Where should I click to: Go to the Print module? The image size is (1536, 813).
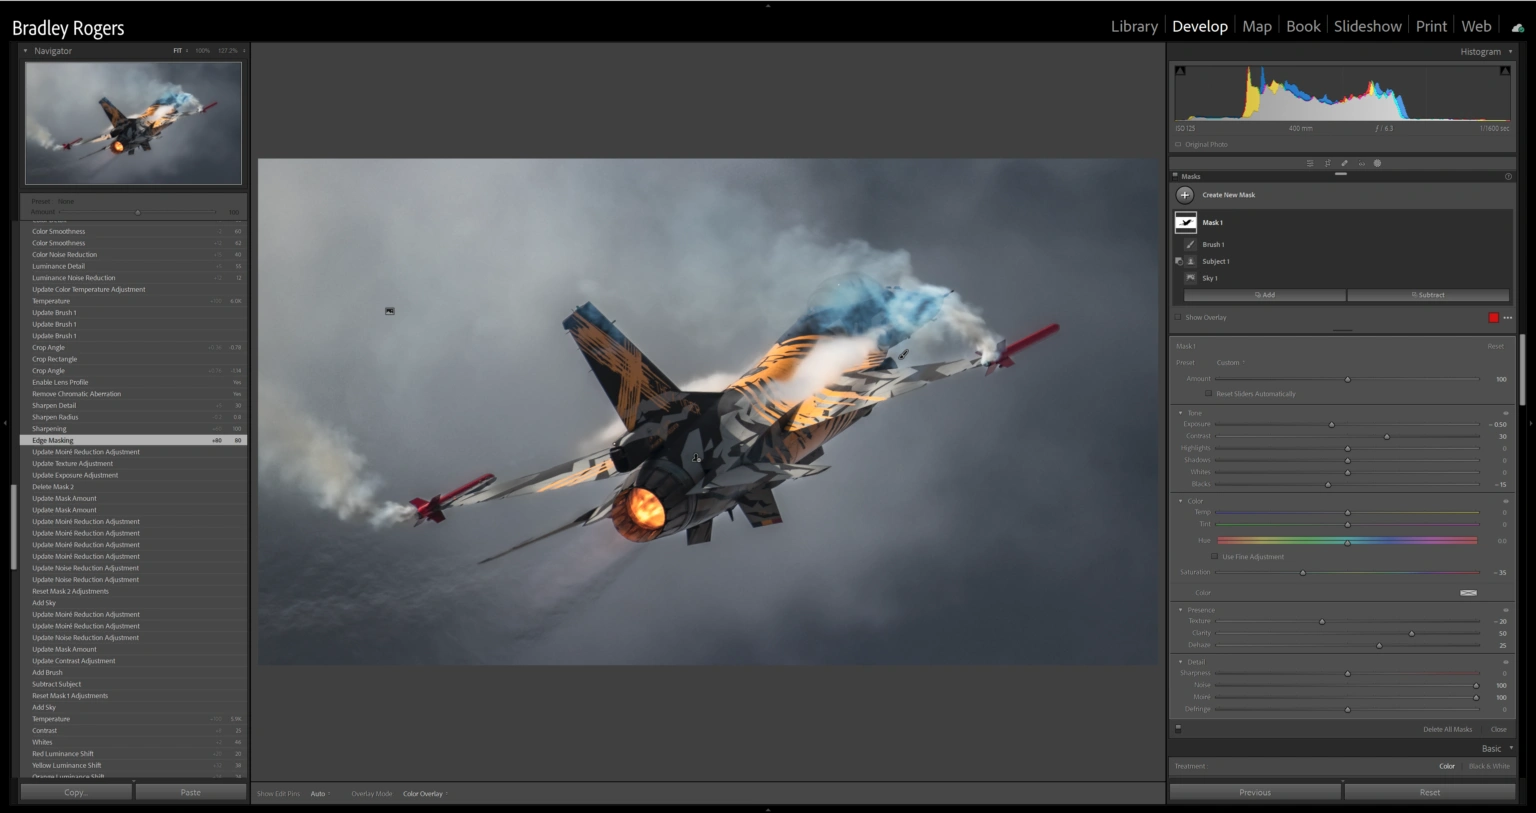pyautogui.click(x=1431, y=27)
